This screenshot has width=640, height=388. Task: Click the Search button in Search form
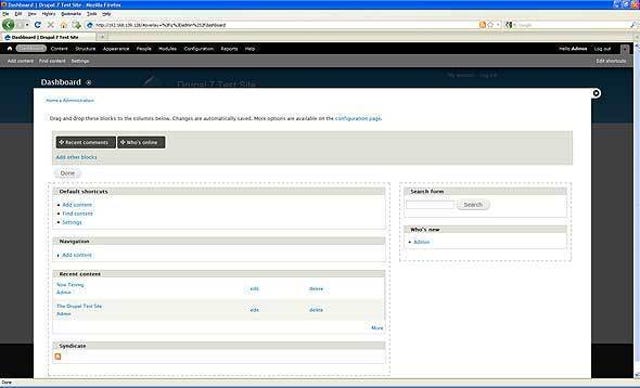click(x=473, y=205)
